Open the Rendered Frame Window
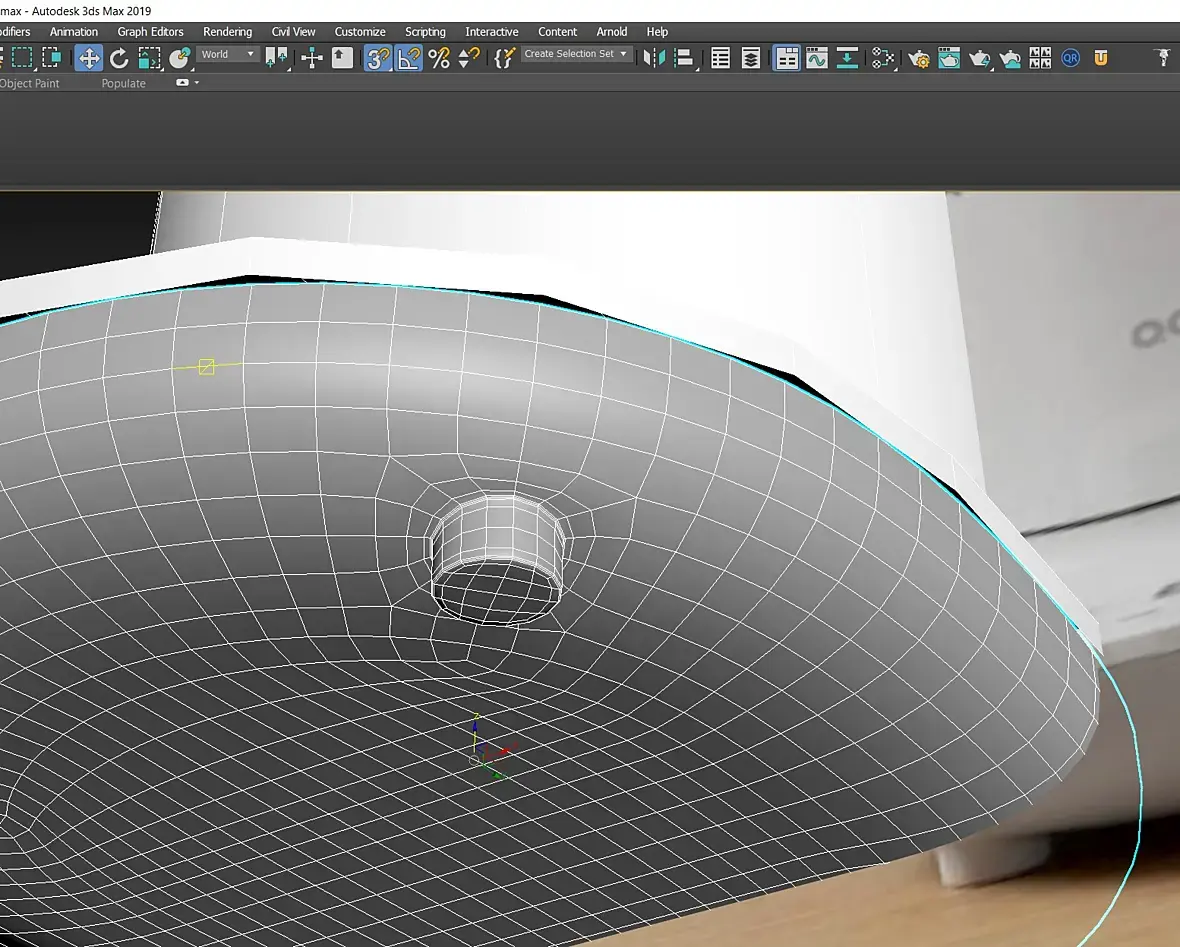This screenshot has width=1180, height=947. click(949, 58)
